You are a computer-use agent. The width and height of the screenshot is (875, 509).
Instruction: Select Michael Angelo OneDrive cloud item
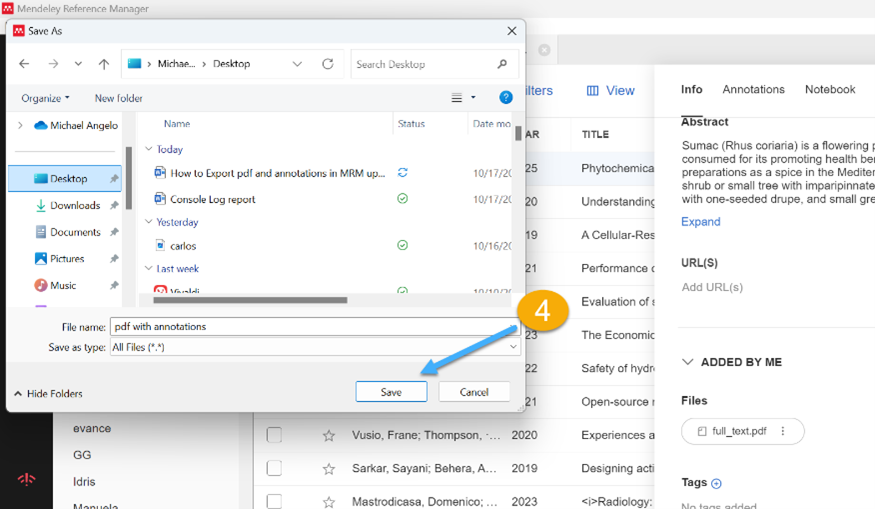tap(76, 126)
